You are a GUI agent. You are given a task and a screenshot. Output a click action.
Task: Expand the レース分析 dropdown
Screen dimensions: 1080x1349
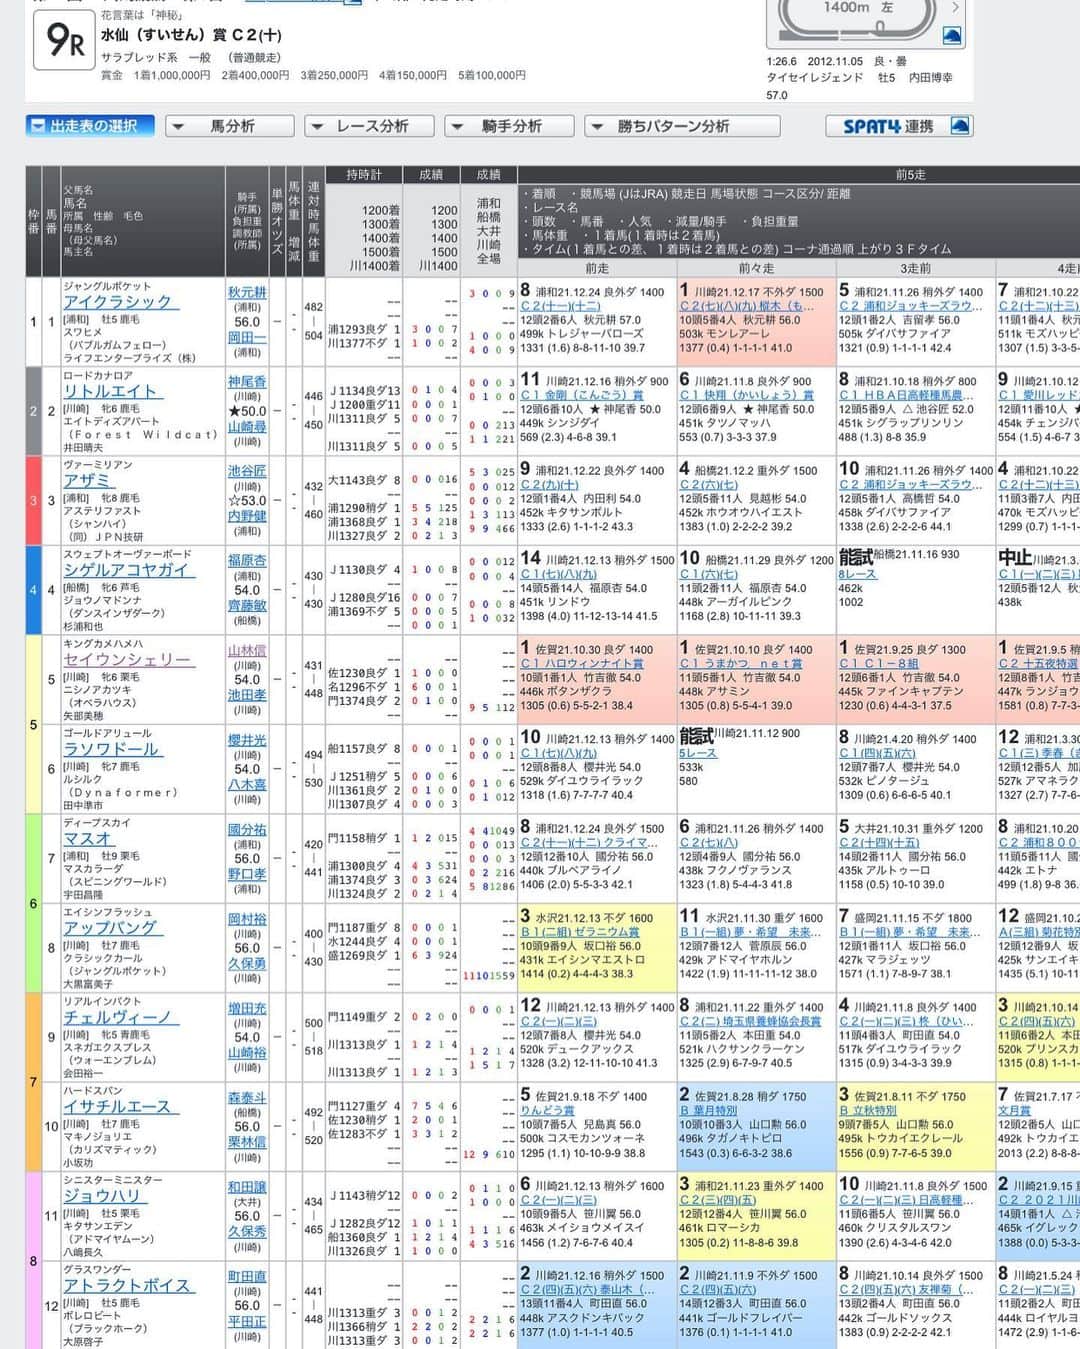(369, 126)
